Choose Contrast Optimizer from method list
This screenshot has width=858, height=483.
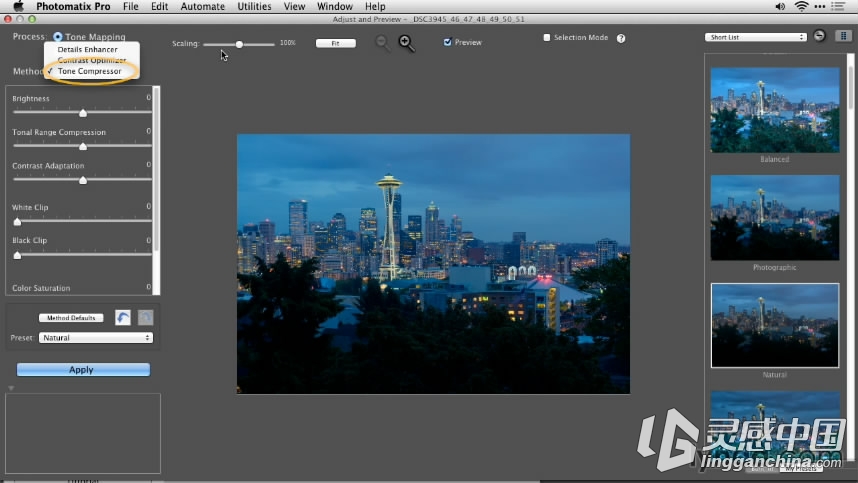coord(92,60)
